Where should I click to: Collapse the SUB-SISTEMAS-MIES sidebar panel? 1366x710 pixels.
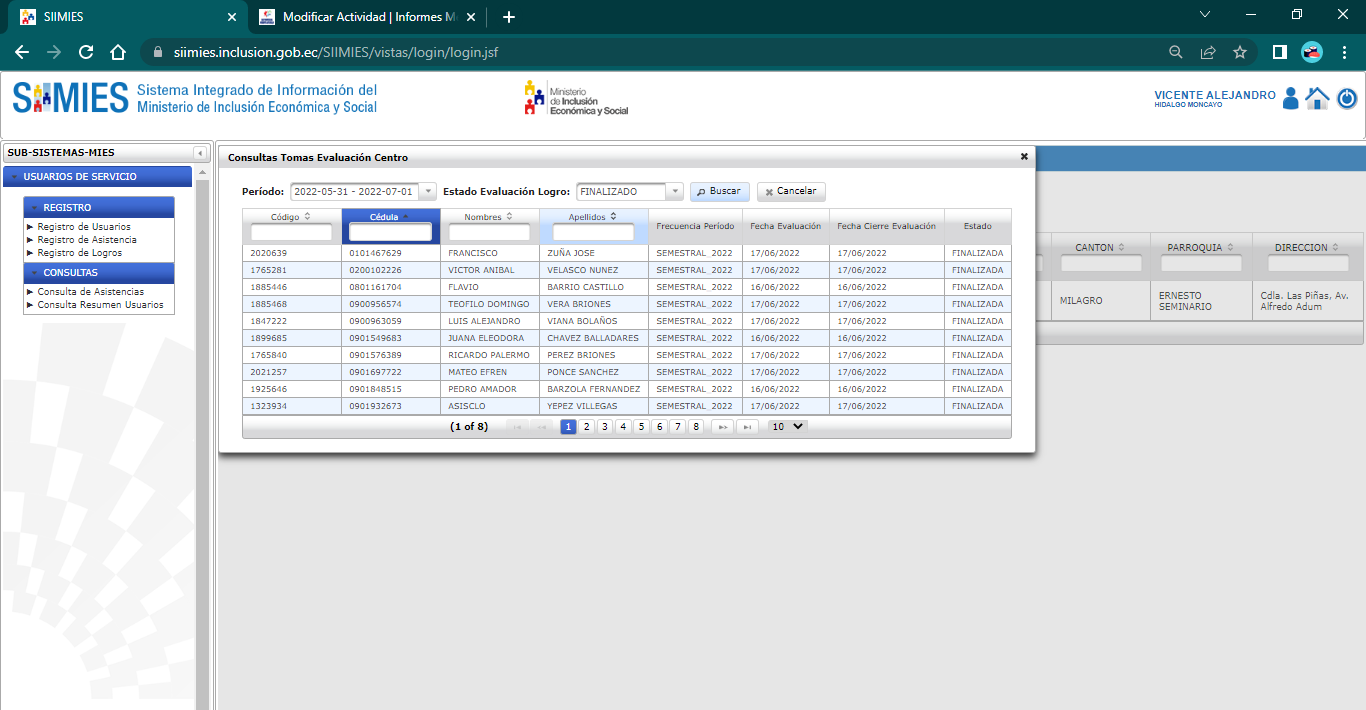(x=200, y=153)
